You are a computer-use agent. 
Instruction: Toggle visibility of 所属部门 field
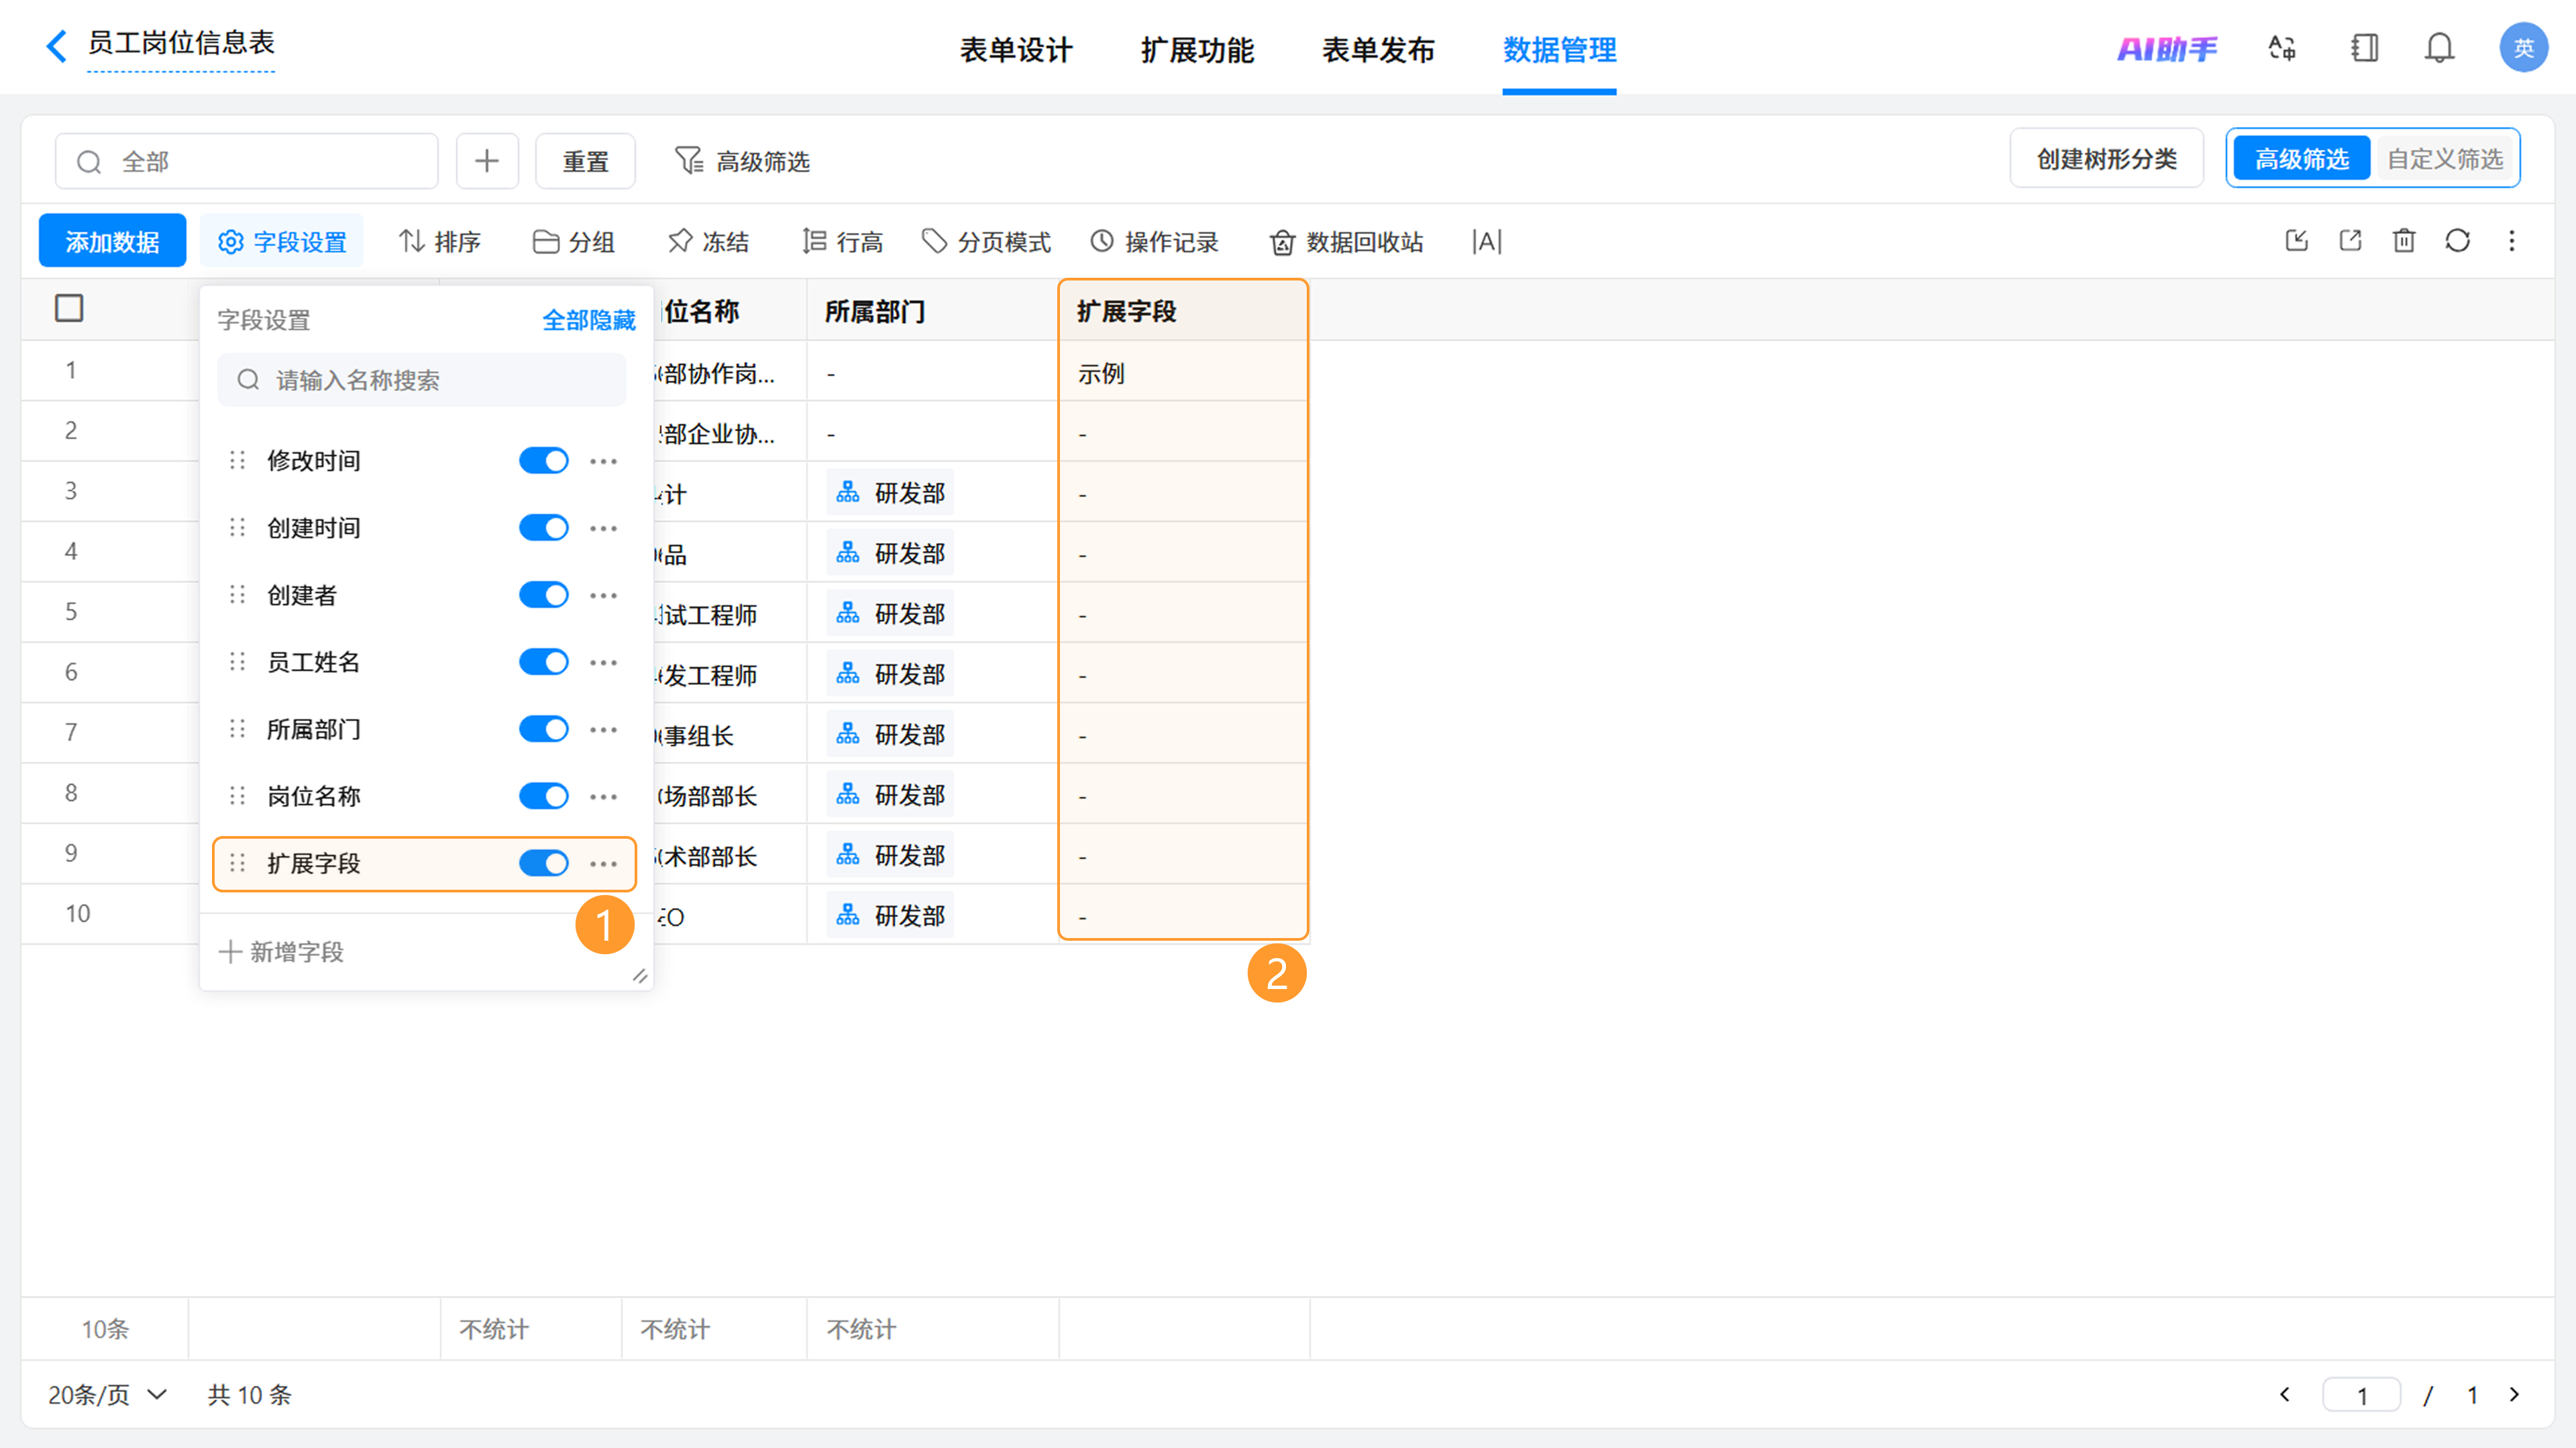click(544, 729)
